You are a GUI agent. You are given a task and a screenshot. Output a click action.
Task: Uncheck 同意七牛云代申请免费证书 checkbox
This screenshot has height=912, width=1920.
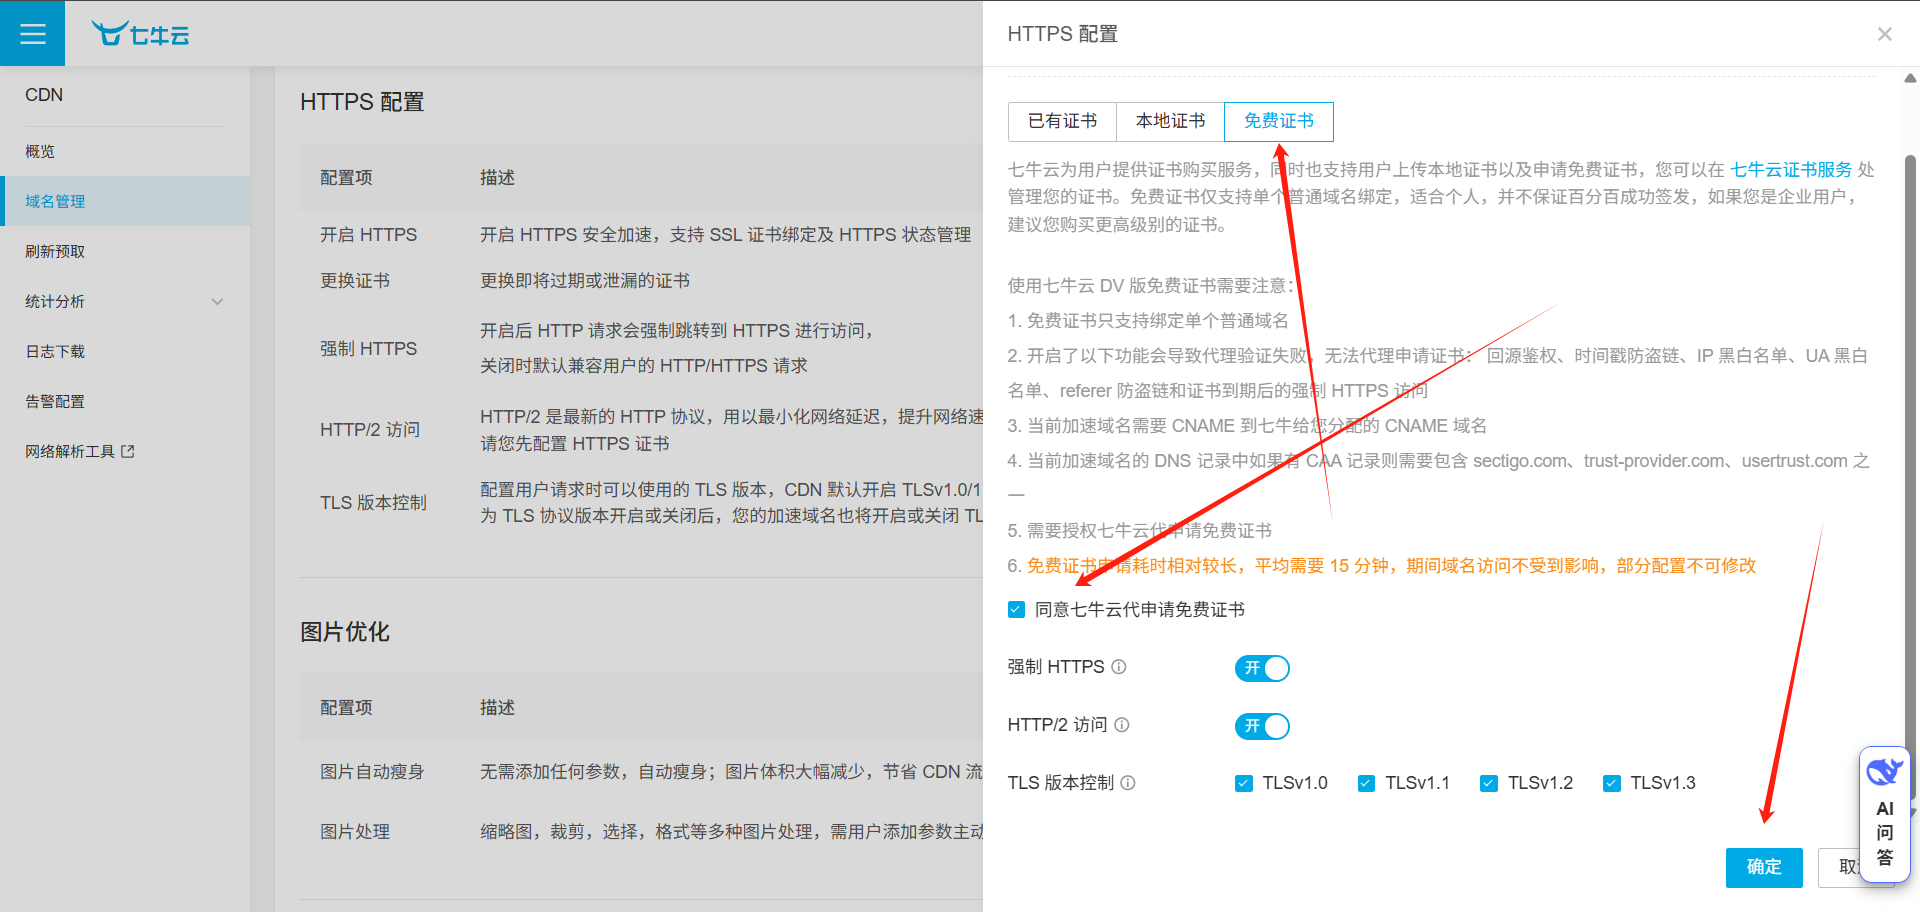1017,610
